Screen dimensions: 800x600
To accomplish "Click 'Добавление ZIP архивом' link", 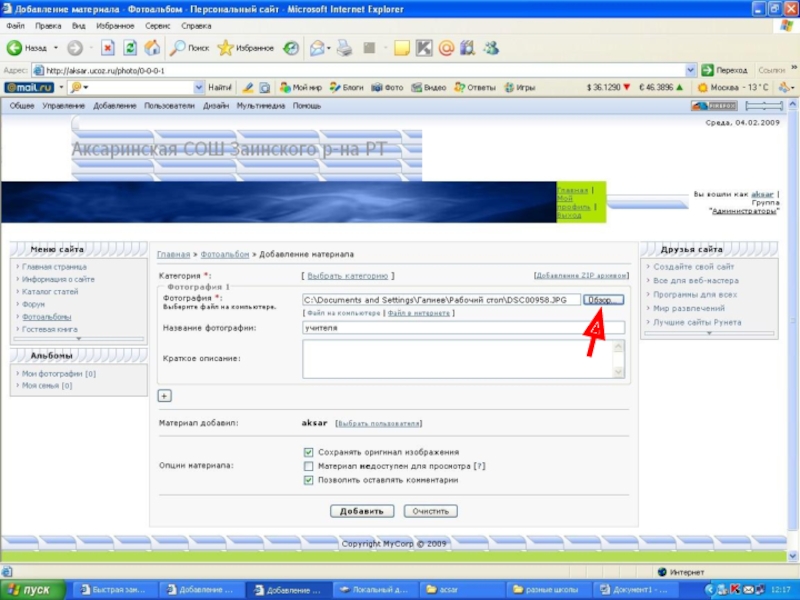I will tap(581, 276).
